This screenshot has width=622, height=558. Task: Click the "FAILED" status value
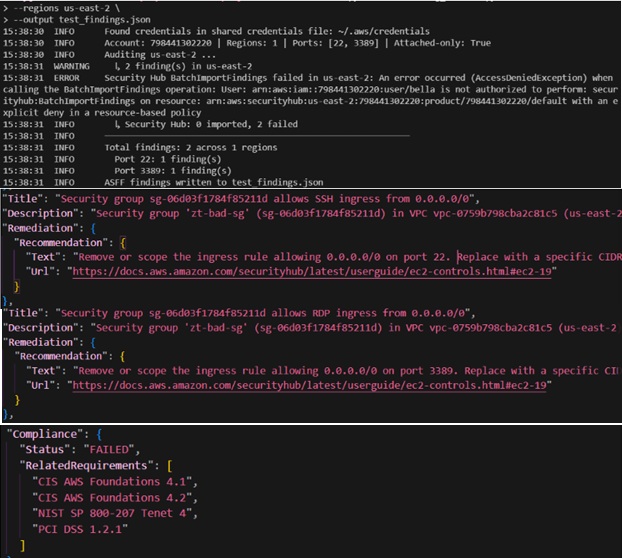pos(109,449)
